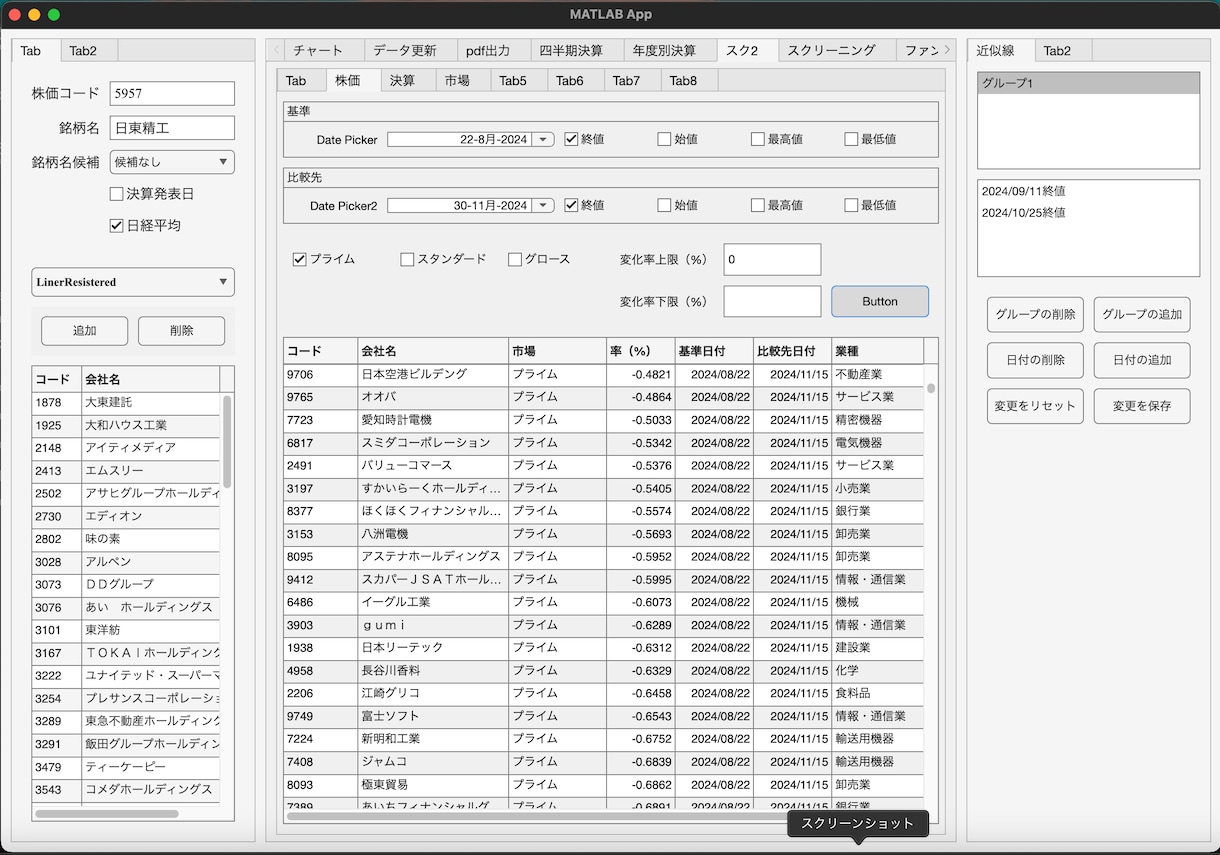This screenshot has width=1220, height=855.
Task: Enable the グロース market checkbox
Action: click(515, 259)
